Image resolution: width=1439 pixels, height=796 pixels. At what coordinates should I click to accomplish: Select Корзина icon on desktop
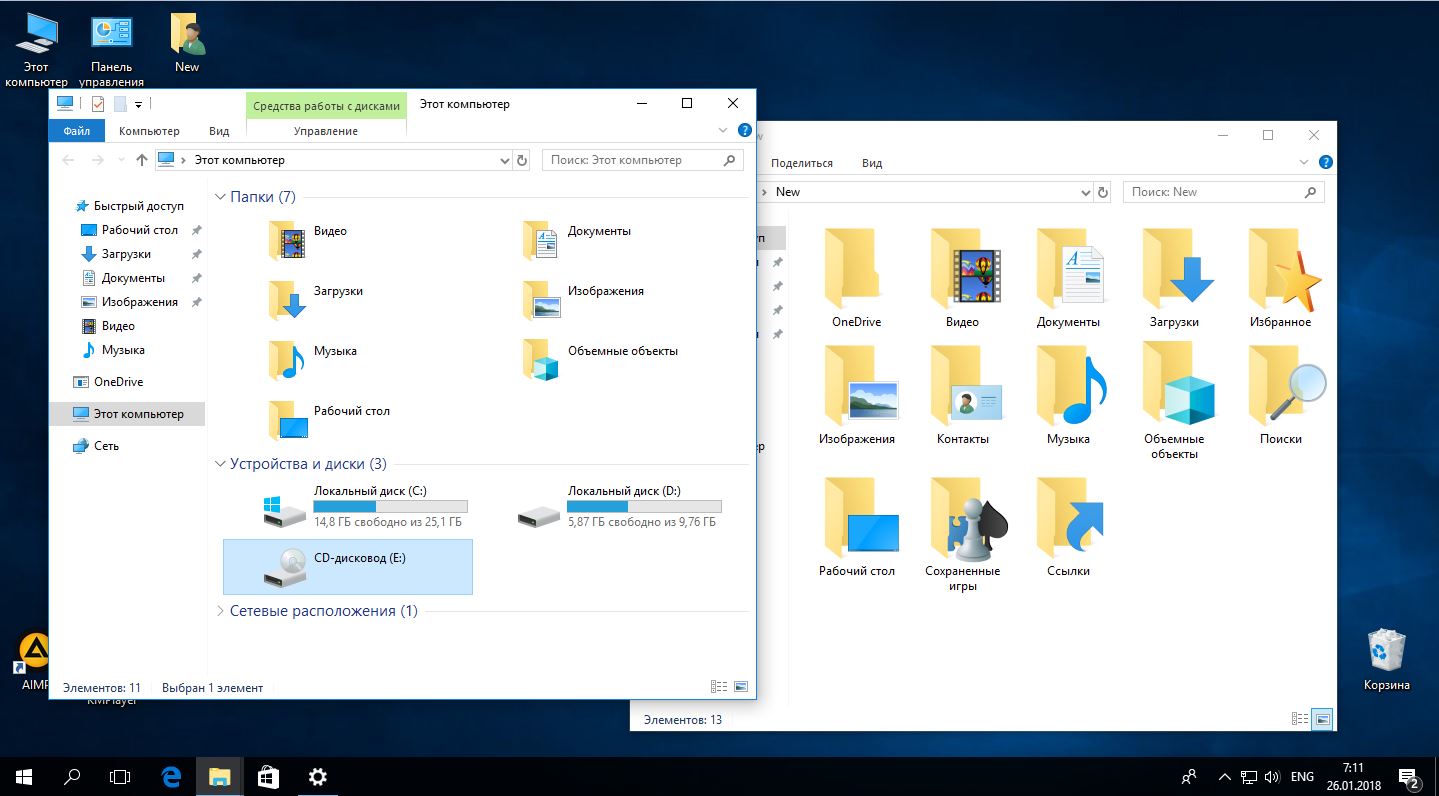tap(1387, 660)
